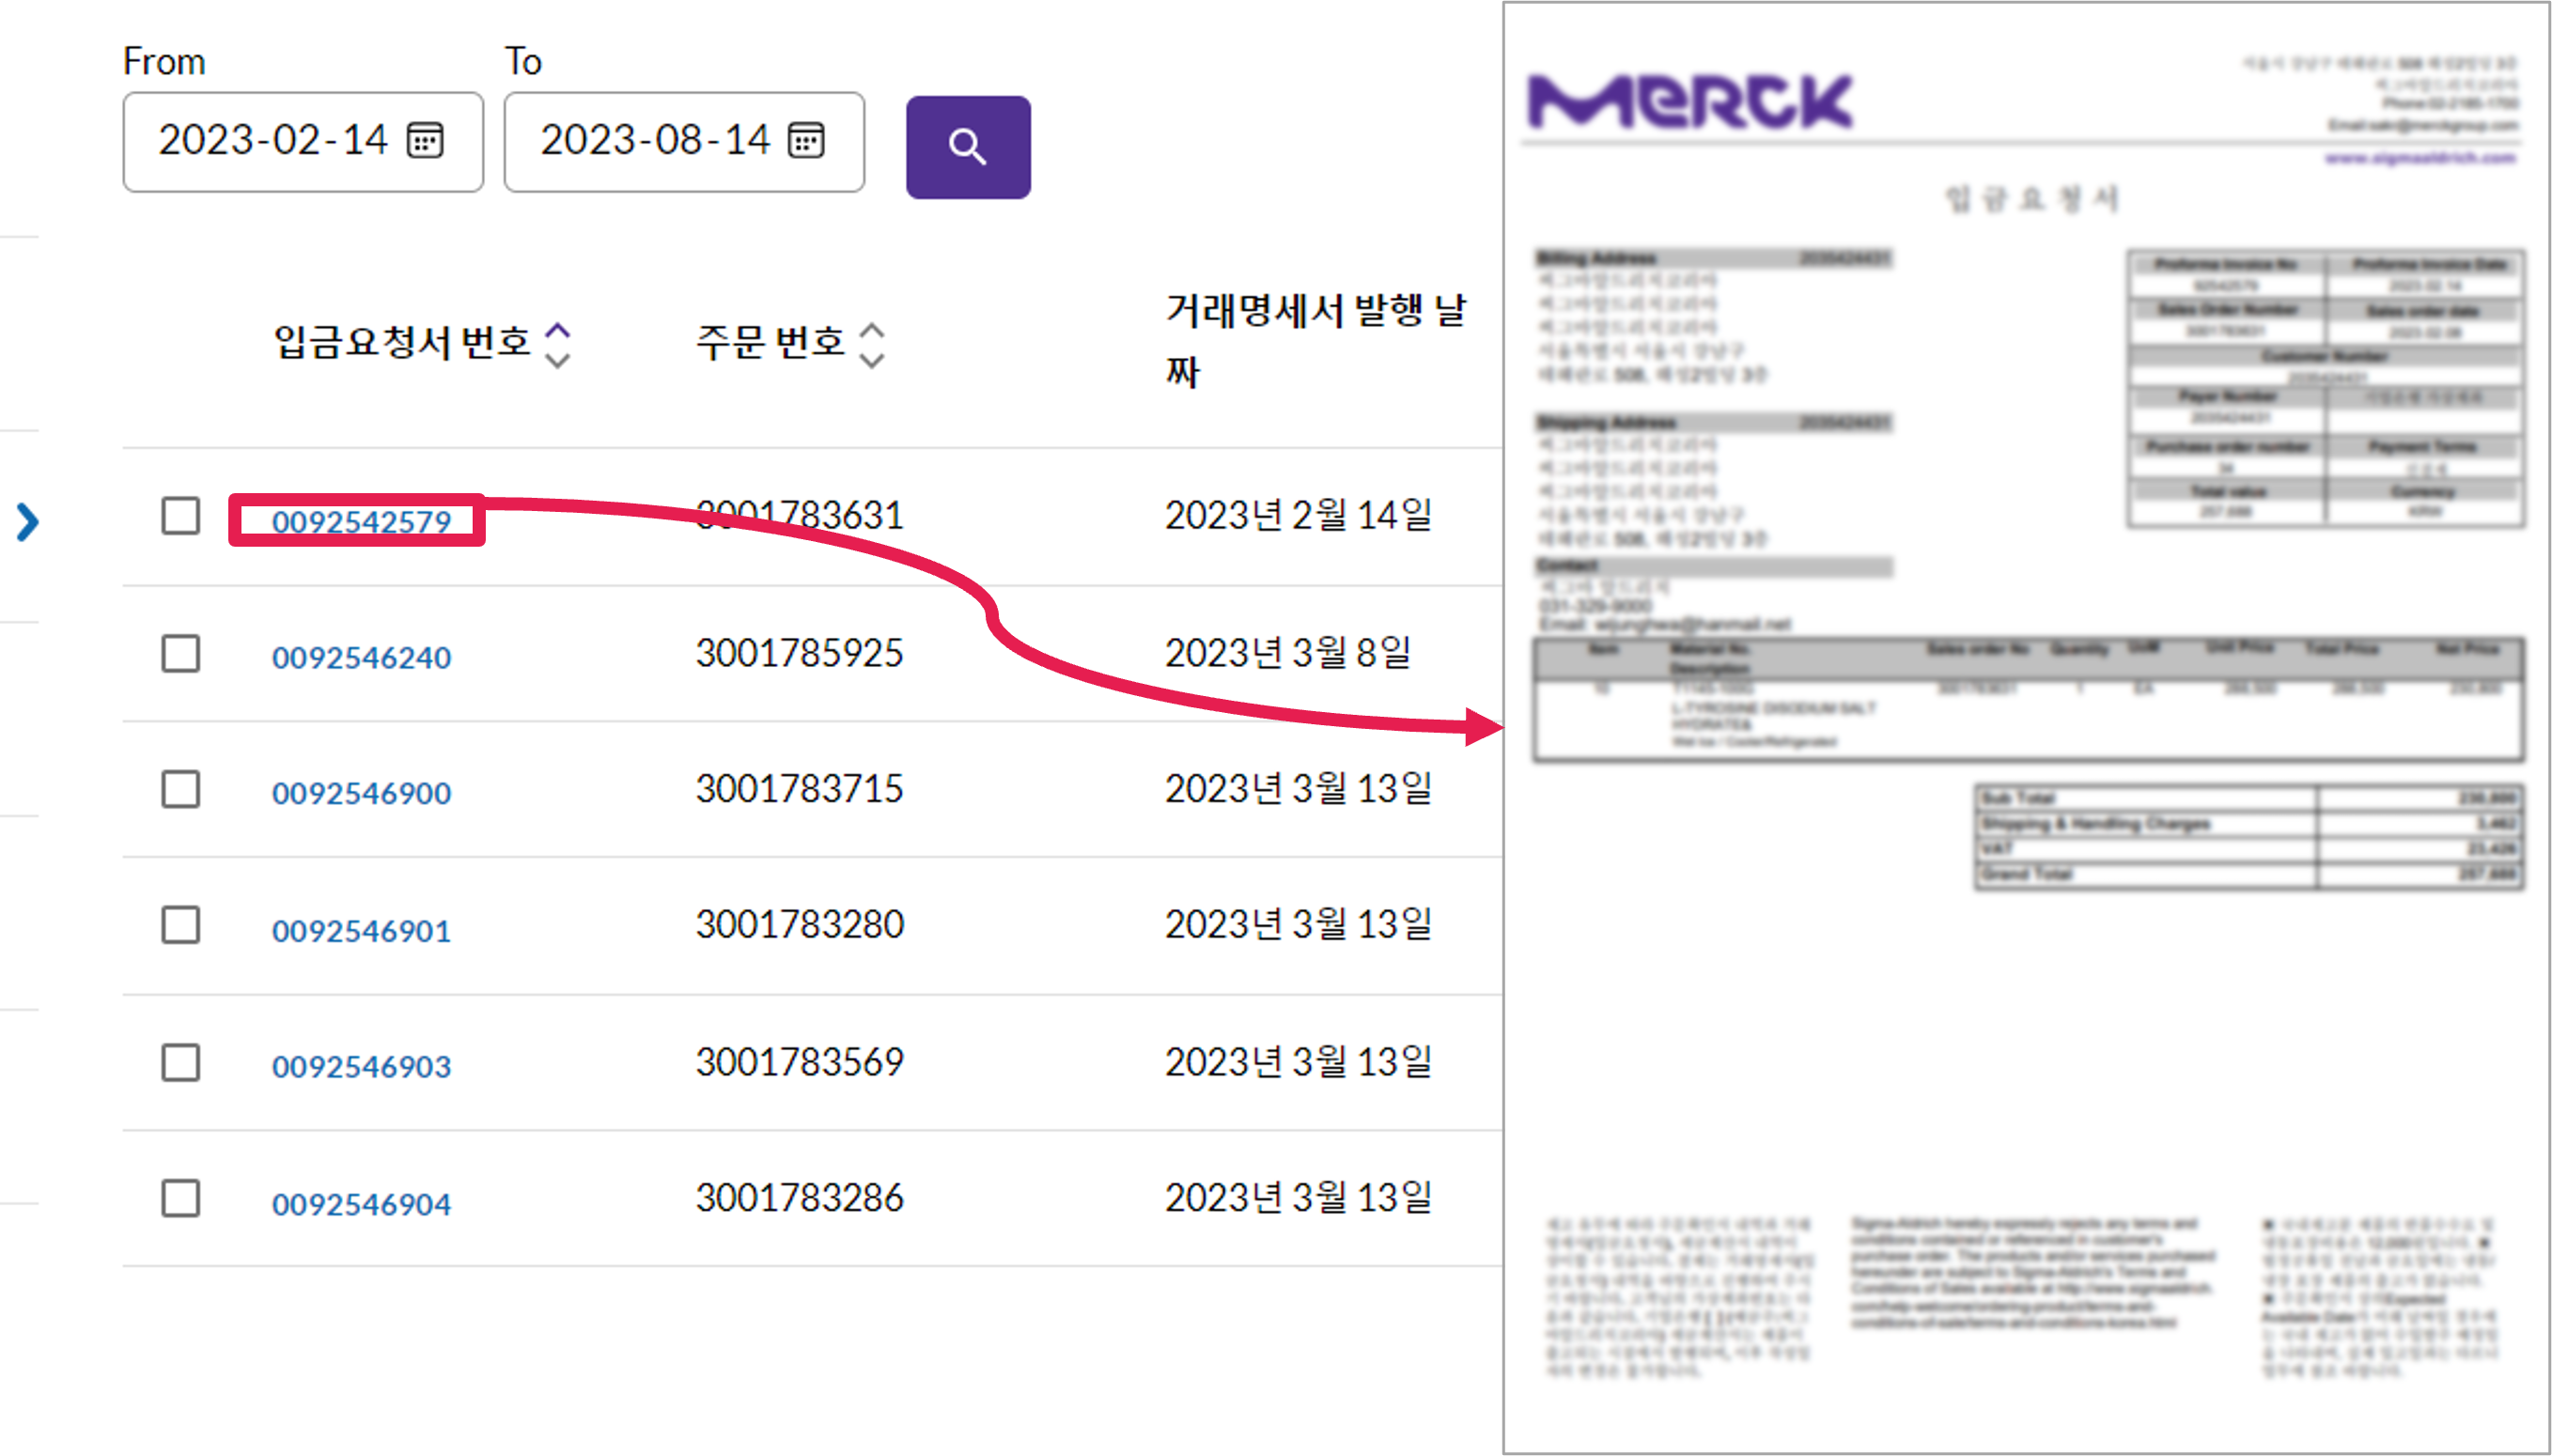Viewport: 2552px width, 1456px height.
Task: Click the To date field 2023-08-14
Action: coord(654,140)
